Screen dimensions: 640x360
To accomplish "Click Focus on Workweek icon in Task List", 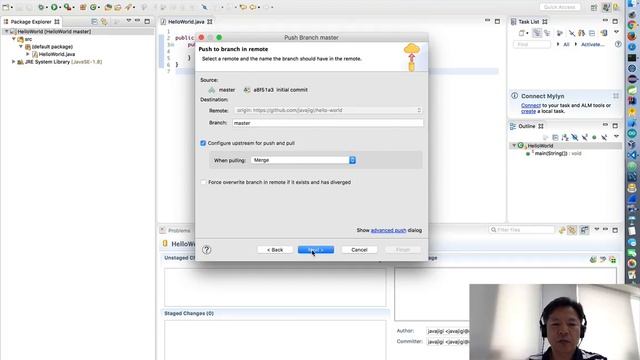I will coord(560,33).
